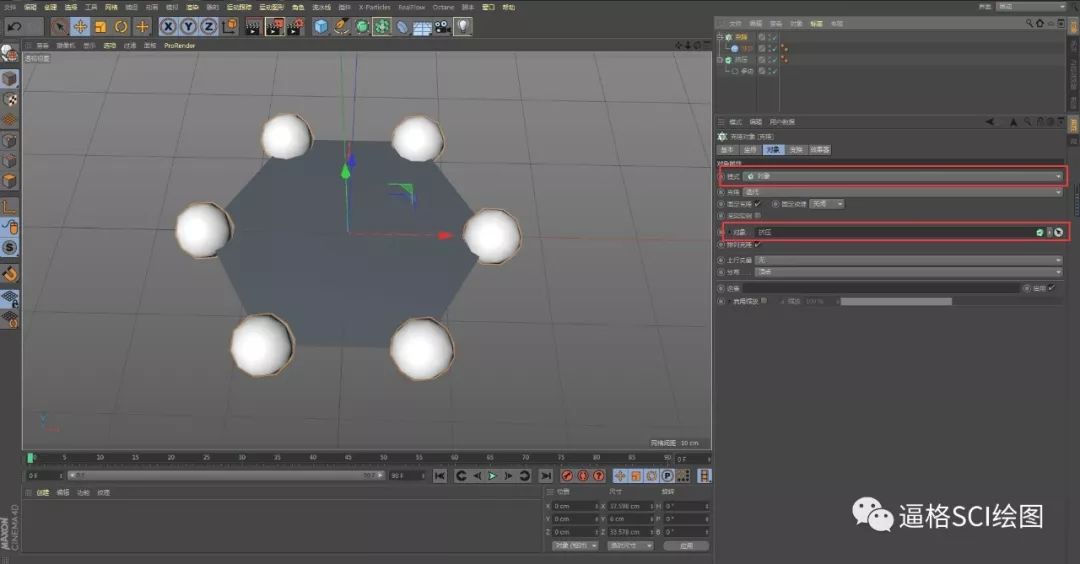Activate the Move tool in top toolbar
Image resolution: width=1080 pixels, height=564 pixels.
81,27
